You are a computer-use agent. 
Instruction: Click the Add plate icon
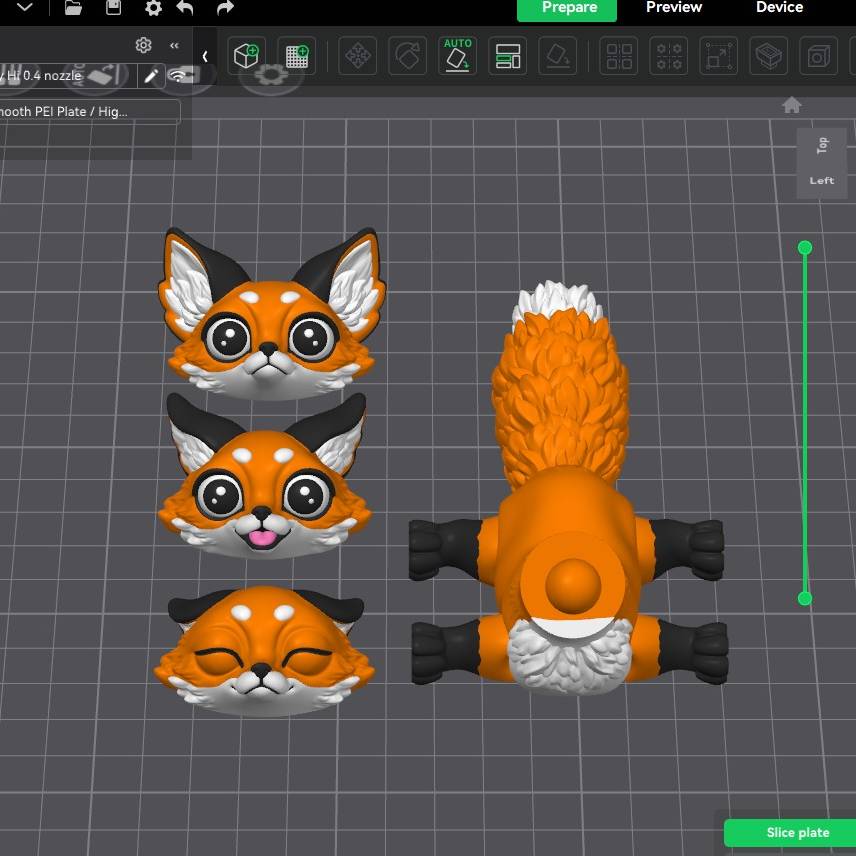(x=296, y=56)
